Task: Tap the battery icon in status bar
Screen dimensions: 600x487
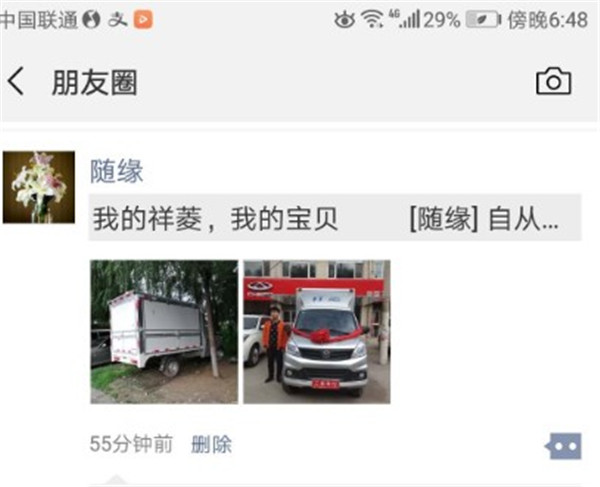Action: 483,20
